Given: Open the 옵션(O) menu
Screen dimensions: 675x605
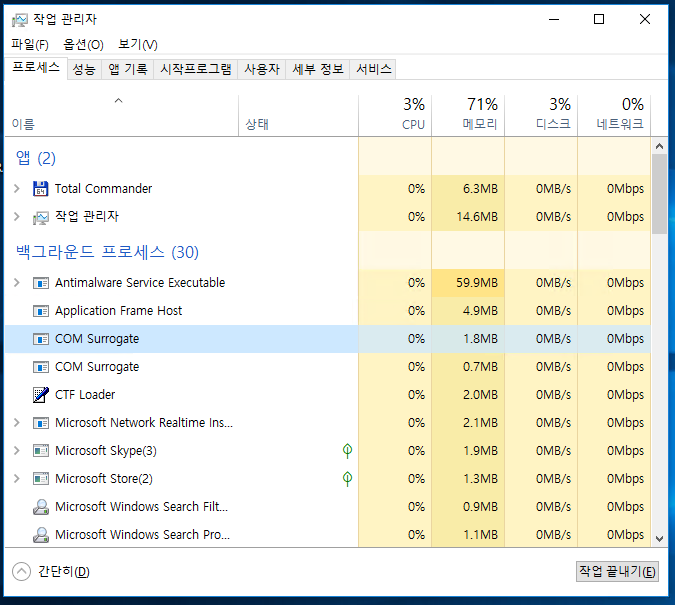Looking at the screenshot, I should pos(84,44).
